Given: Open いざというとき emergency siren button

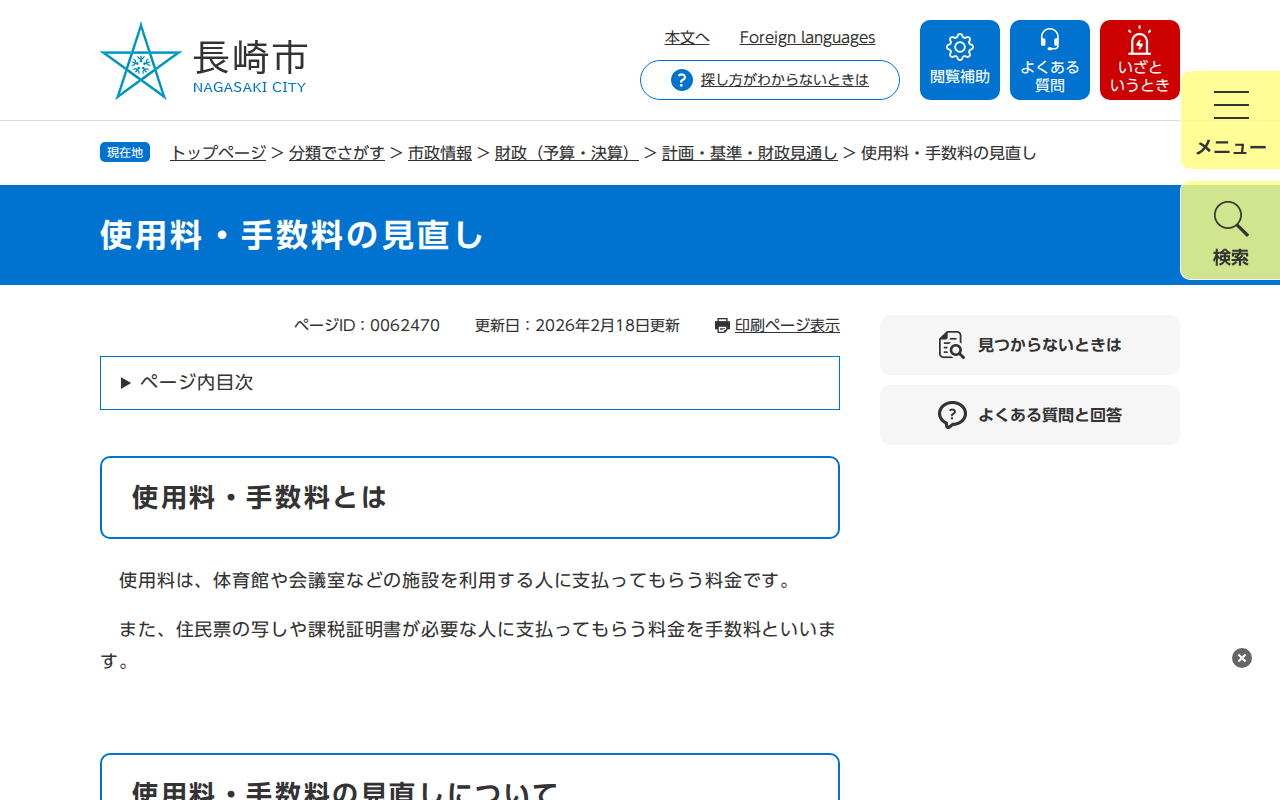Looking at the screenshot, I should [x=1140, y=60].
